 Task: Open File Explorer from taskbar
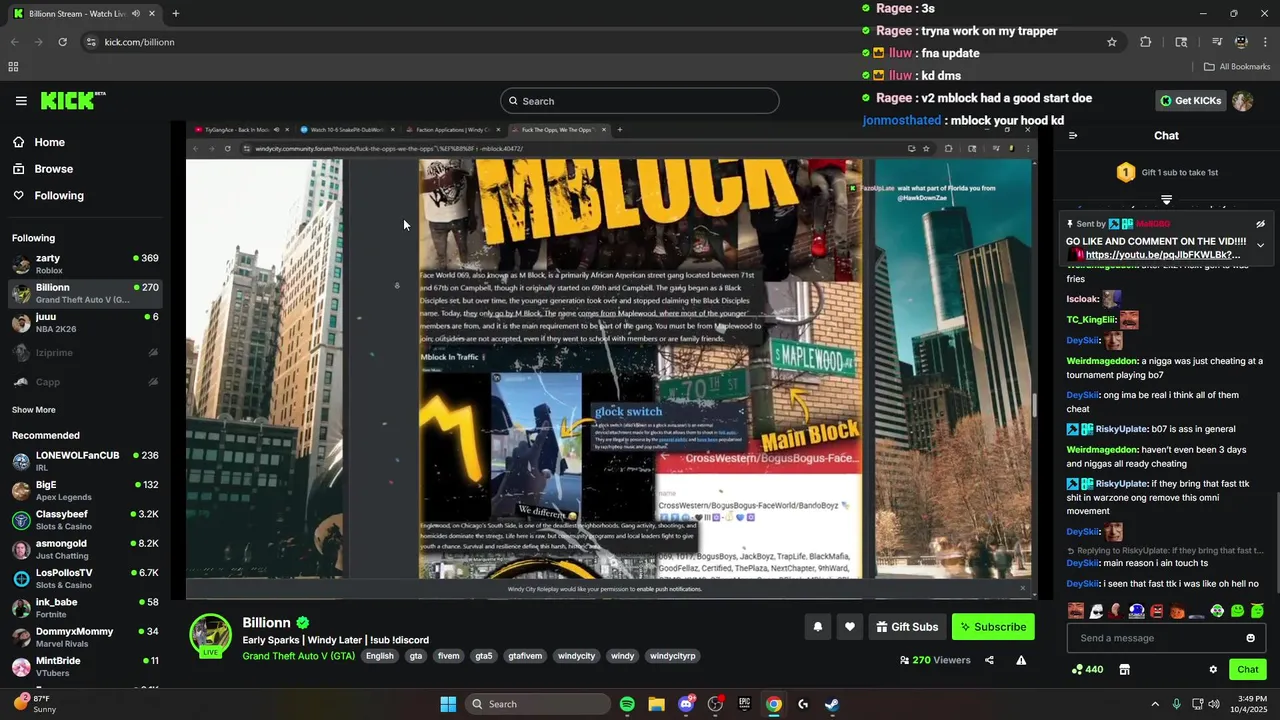[x=656, y=704]
